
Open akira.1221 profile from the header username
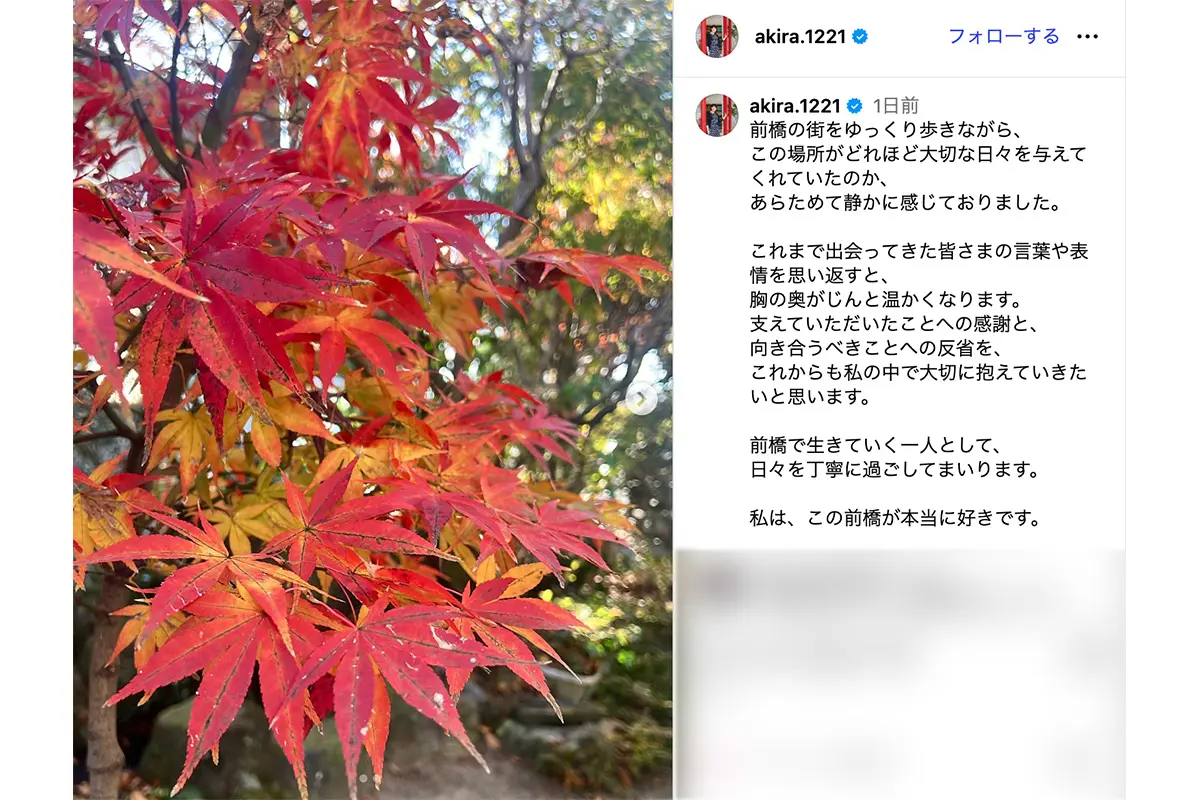[798, 37]
